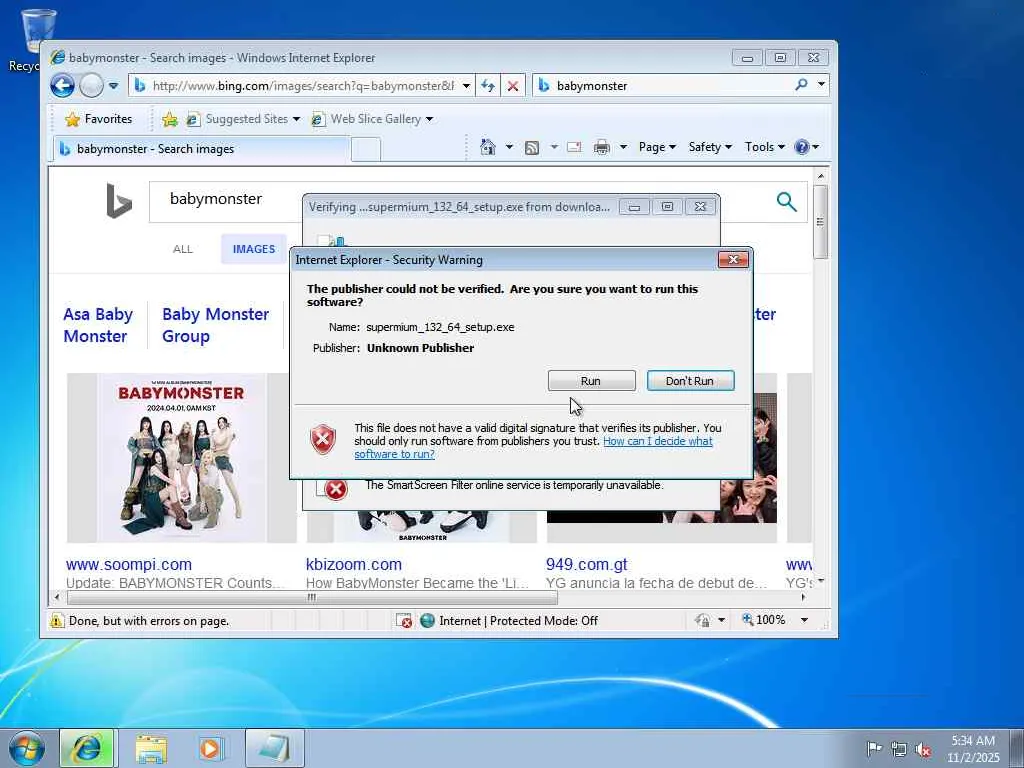Click the RSS Feeds icon
This screenshot has height=768, width=1024.
pyautogui.click(x=532, y=148)
